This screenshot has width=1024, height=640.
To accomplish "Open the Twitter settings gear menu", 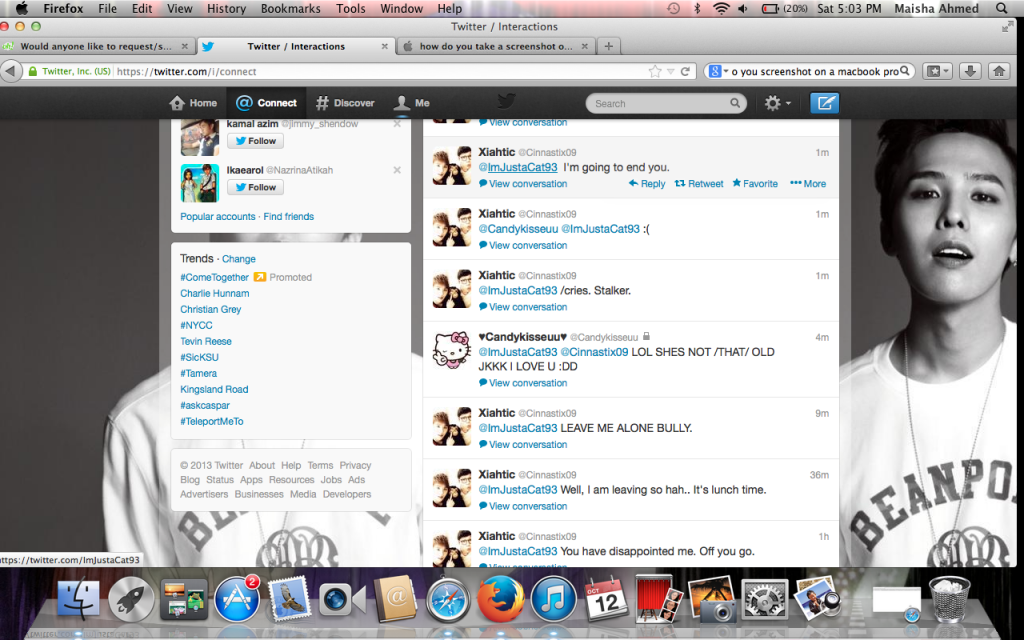I will click(773, 102).
